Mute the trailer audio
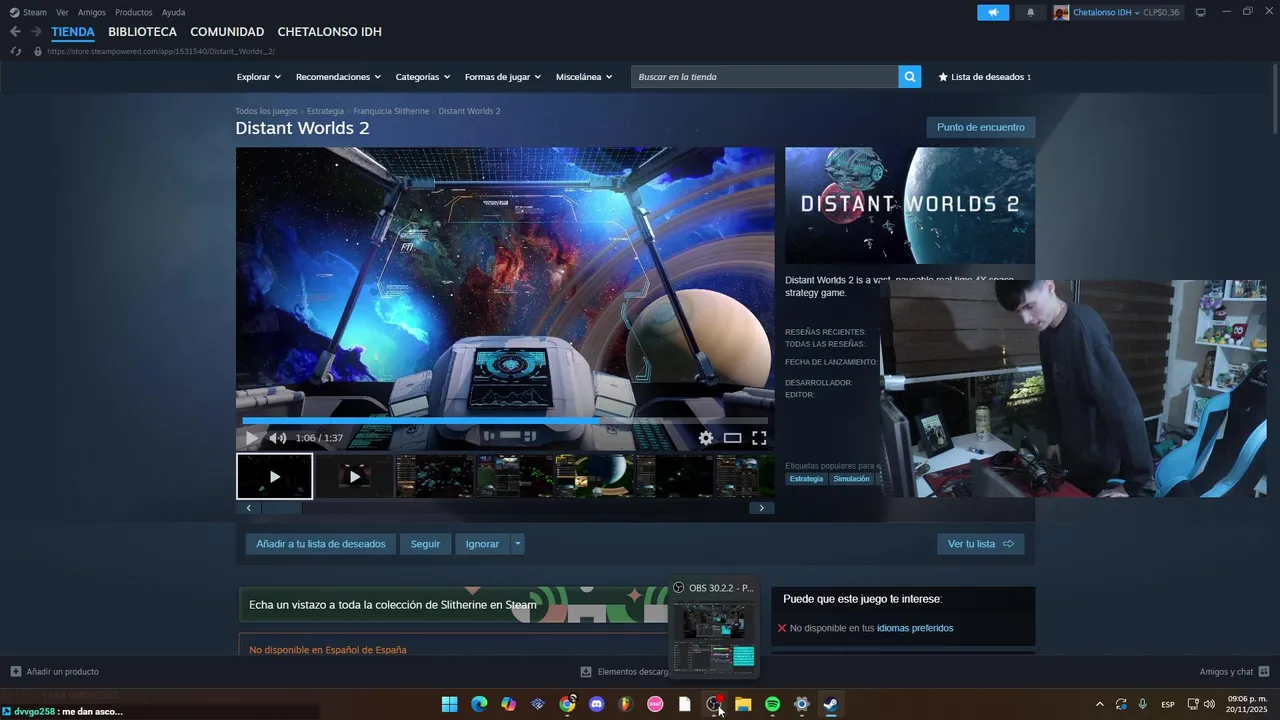The height and width of the screenshot is (720, 1280). point(278,438)
